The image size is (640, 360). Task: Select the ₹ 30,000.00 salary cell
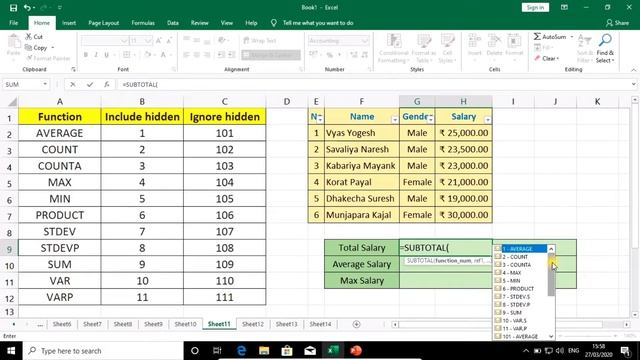[x=464, y=215]
